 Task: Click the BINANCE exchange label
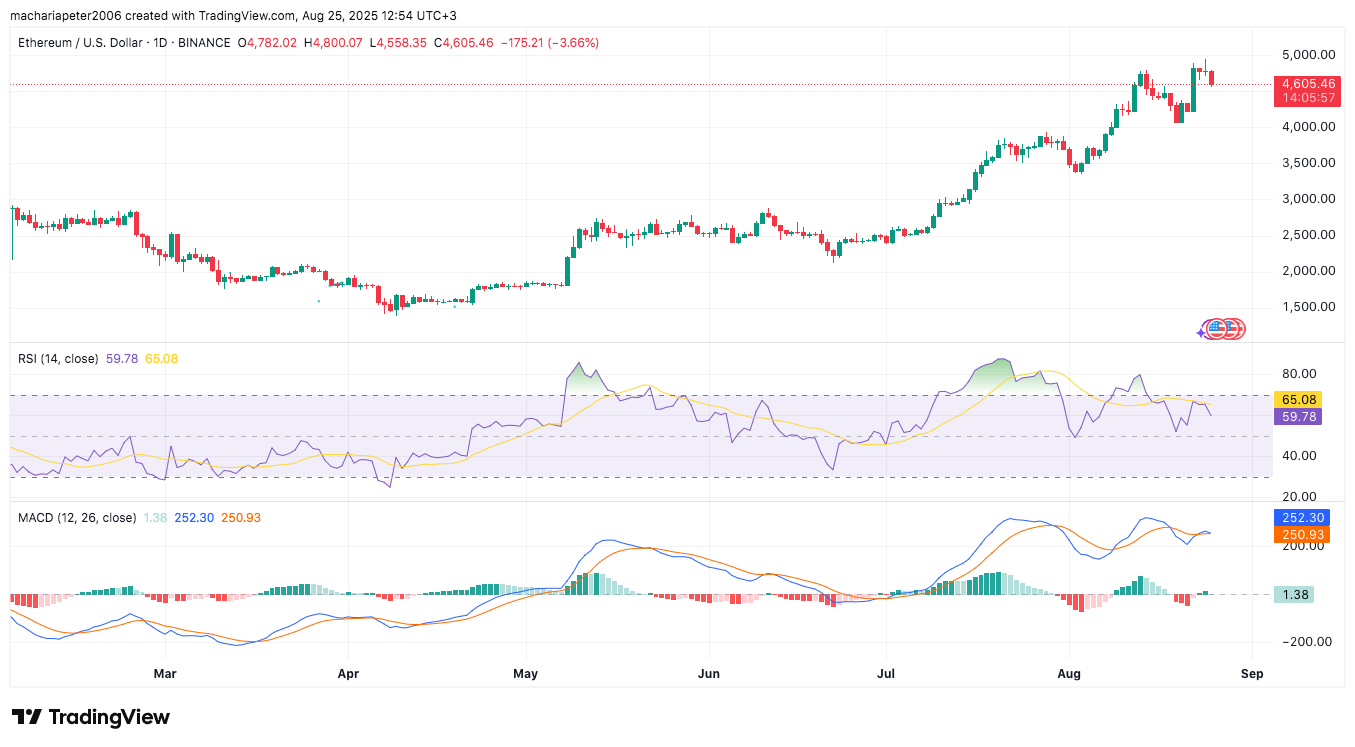pyautogui.click(x=207, y=43)
